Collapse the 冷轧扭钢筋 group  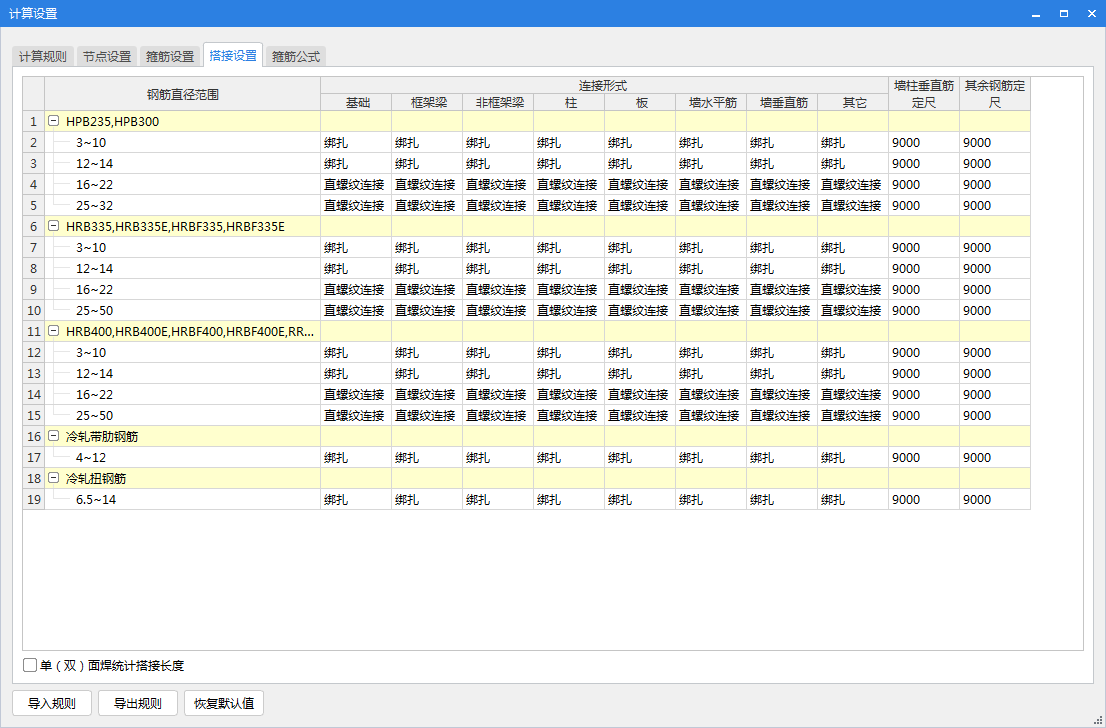coord(53,478)
